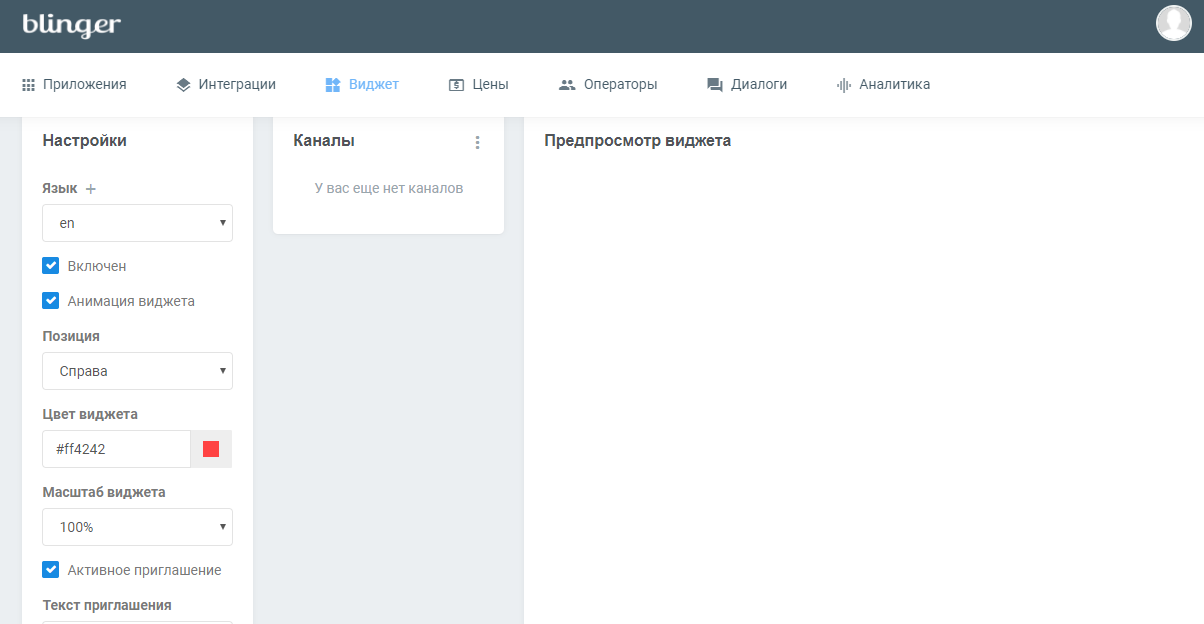Click the Текст приглашения label
Viewport: 1204px width, 624px height.
107,605
